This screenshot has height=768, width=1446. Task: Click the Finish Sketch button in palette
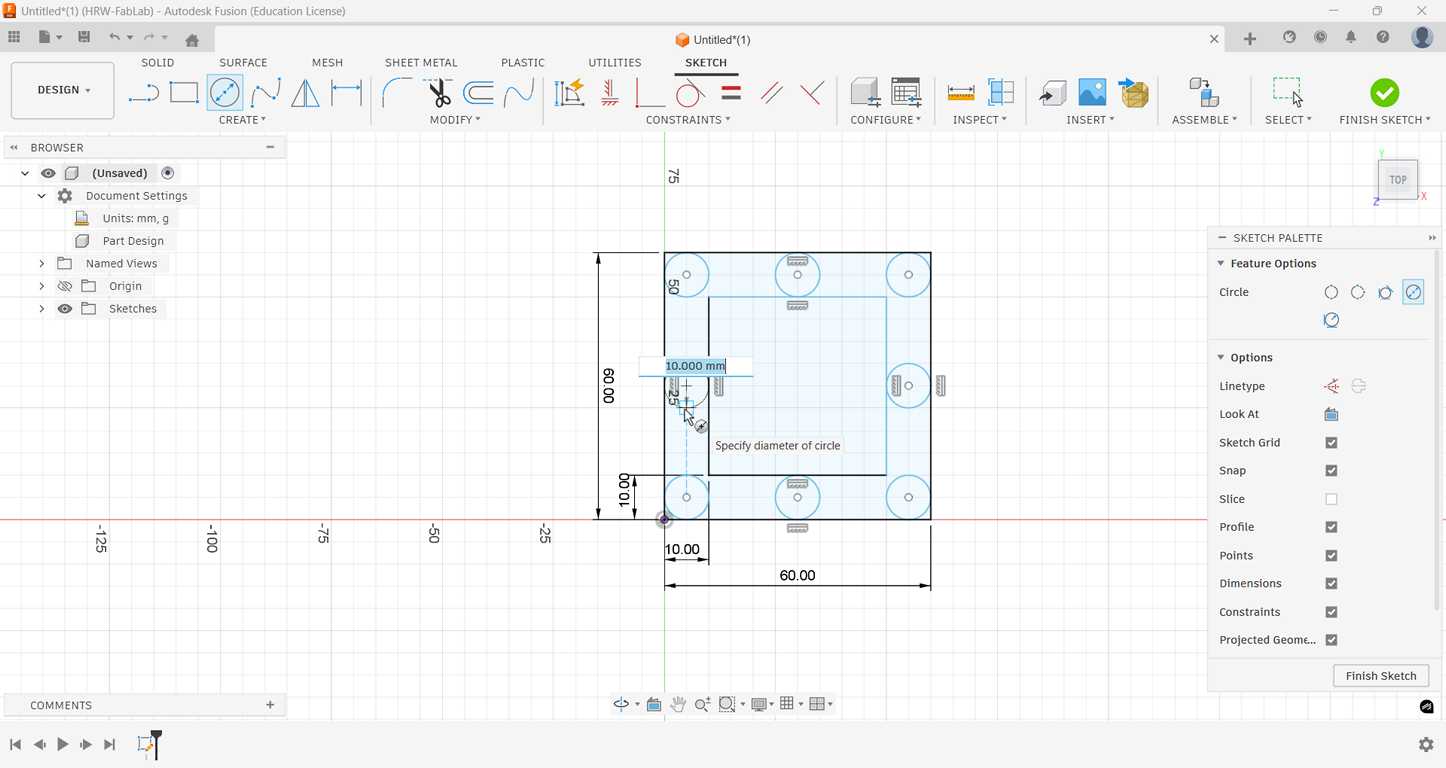tap(1381, 676)
